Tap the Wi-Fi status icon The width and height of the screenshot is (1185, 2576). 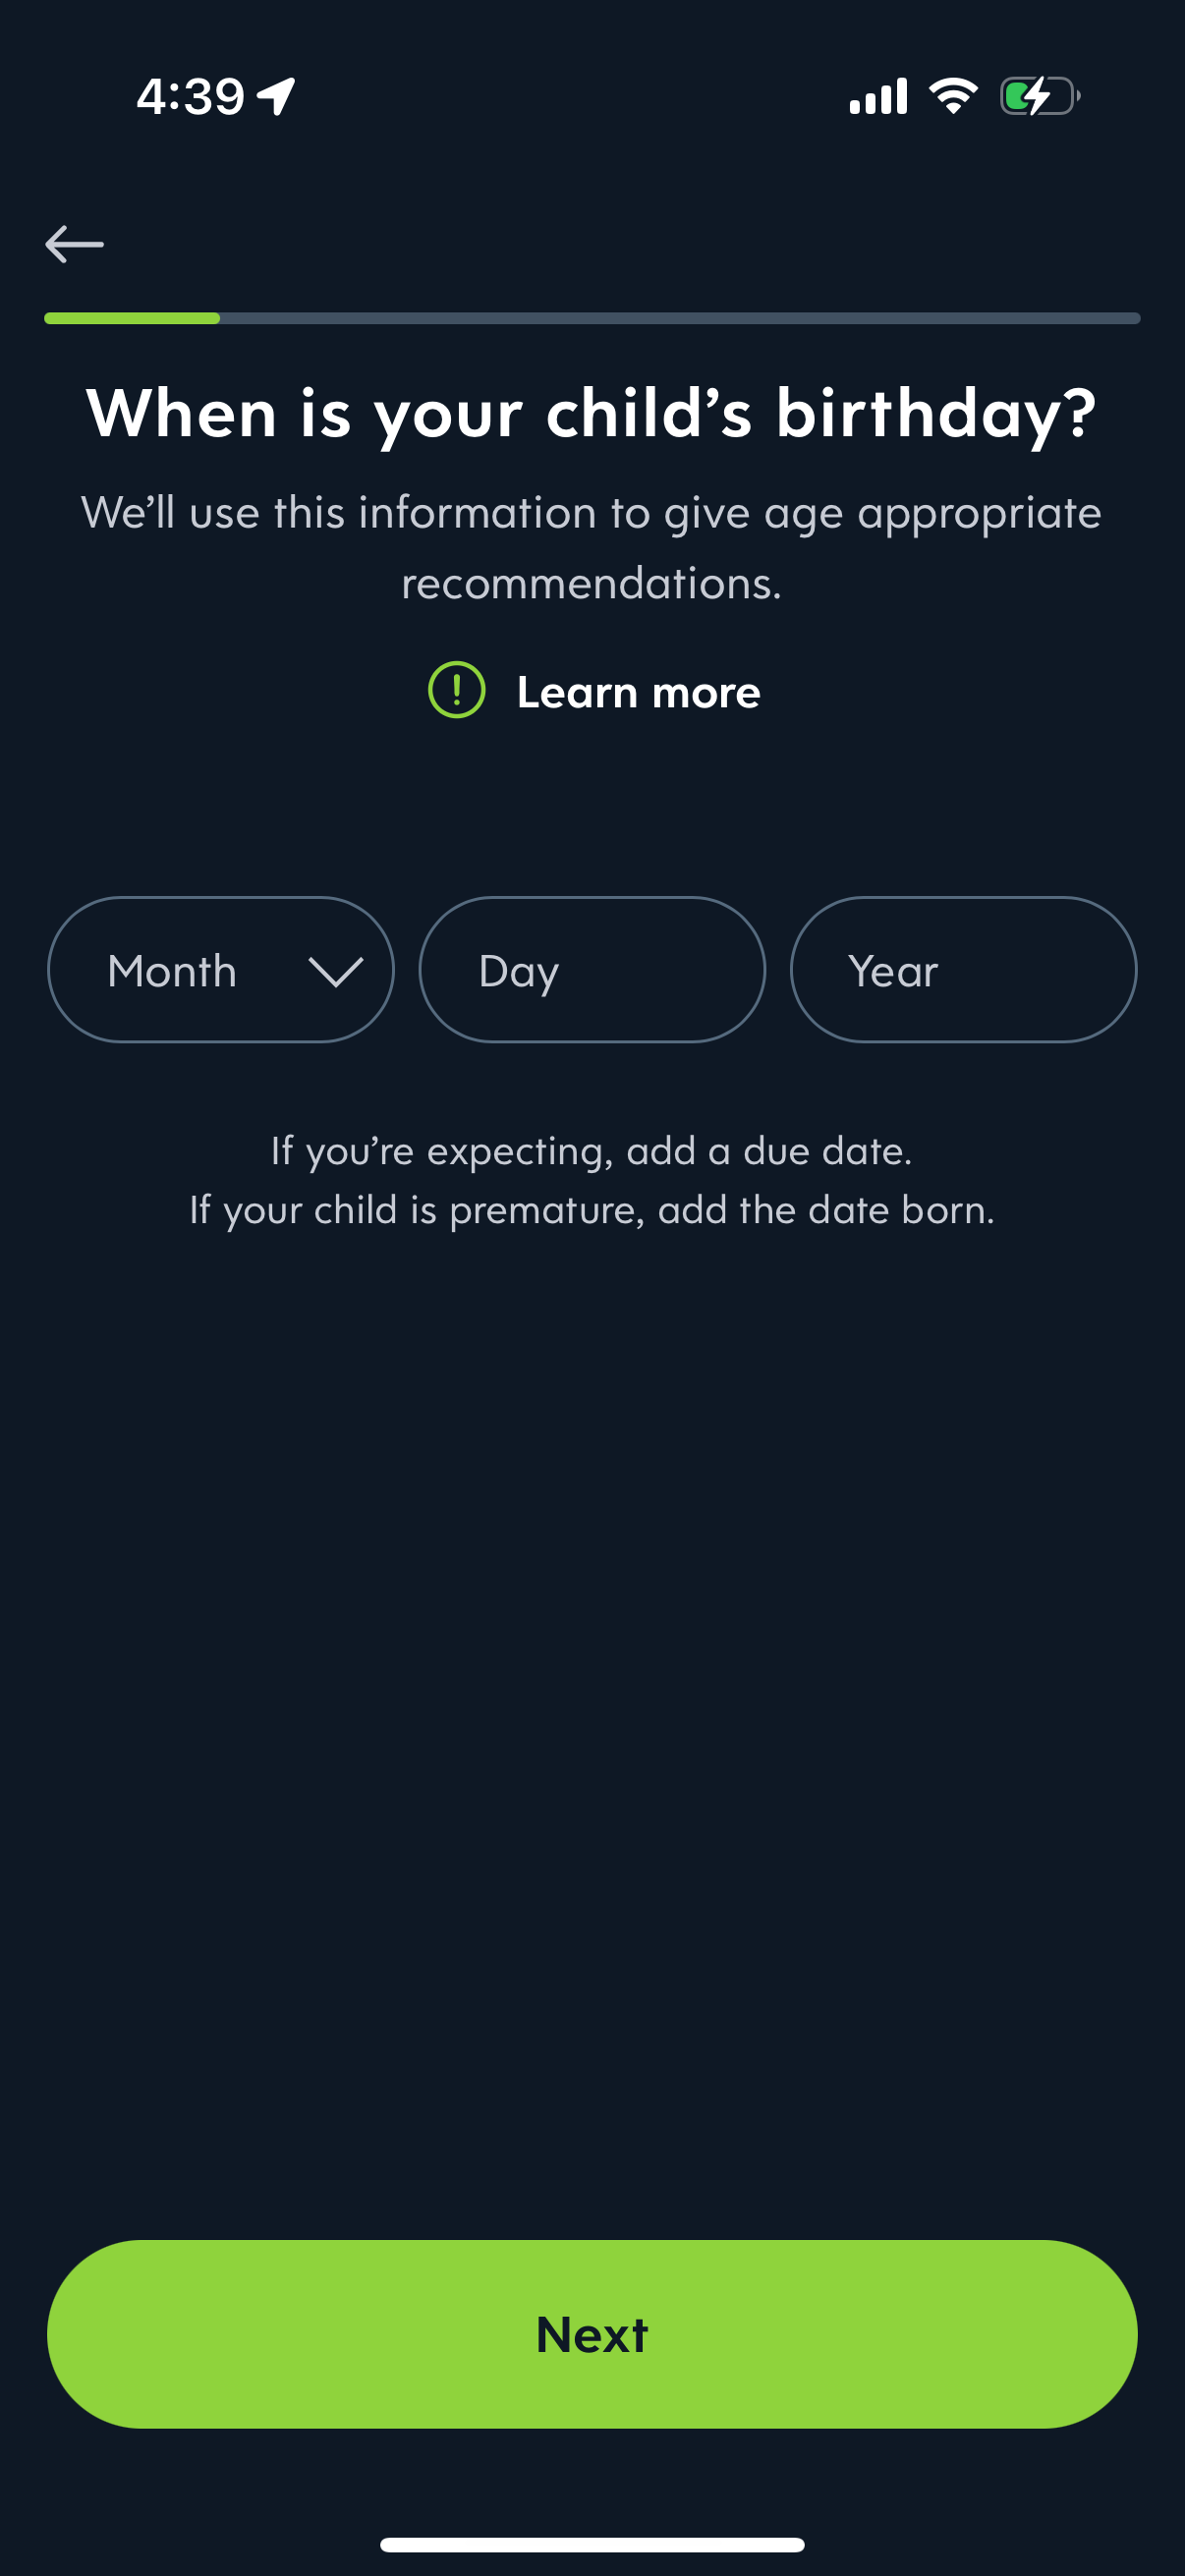(953, 96)
